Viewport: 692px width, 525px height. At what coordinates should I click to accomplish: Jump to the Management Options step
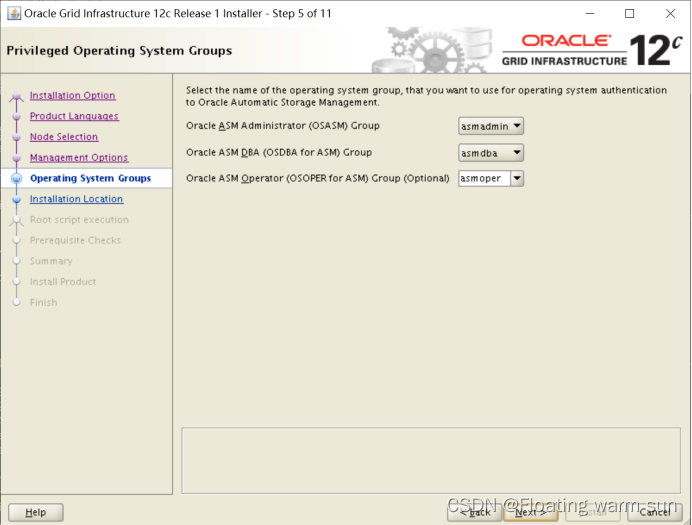[x=79, y=158]
